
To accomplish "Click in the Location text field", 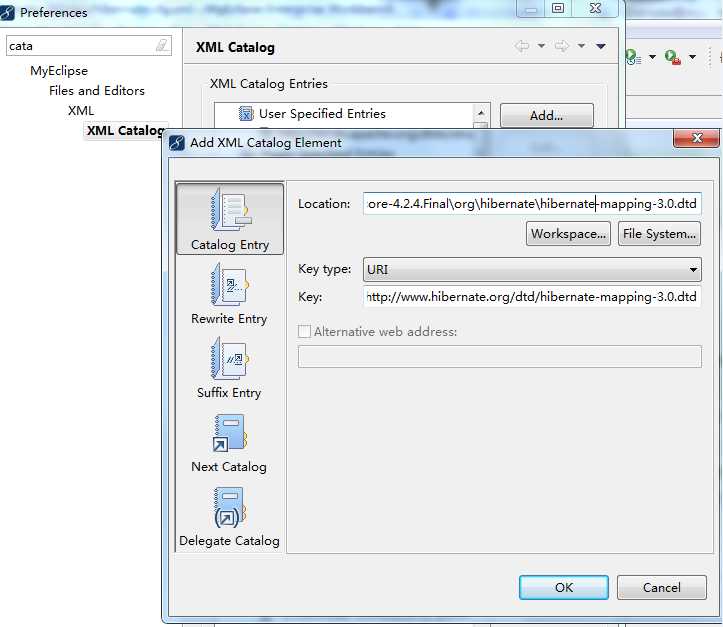I will pos(532,204).
